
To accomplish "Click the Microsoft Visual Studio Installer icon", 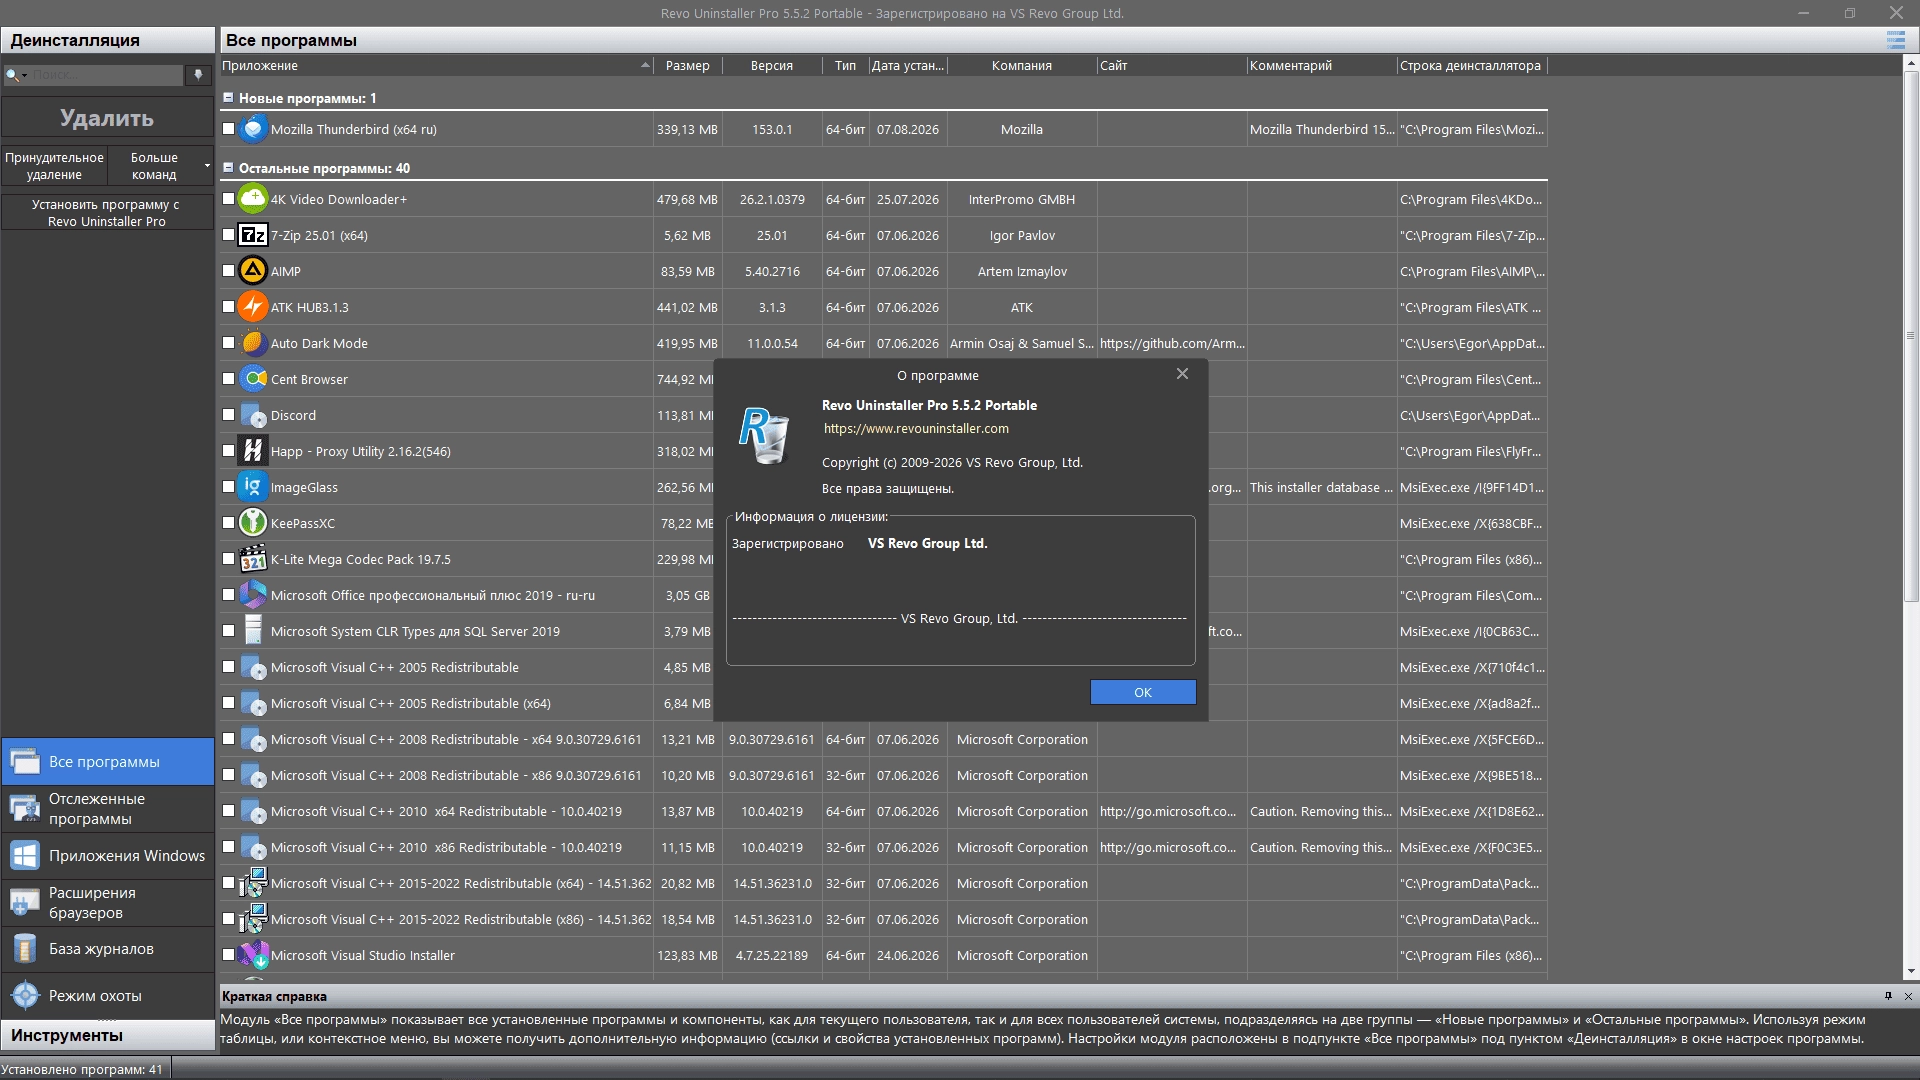I will click(253, 955).
